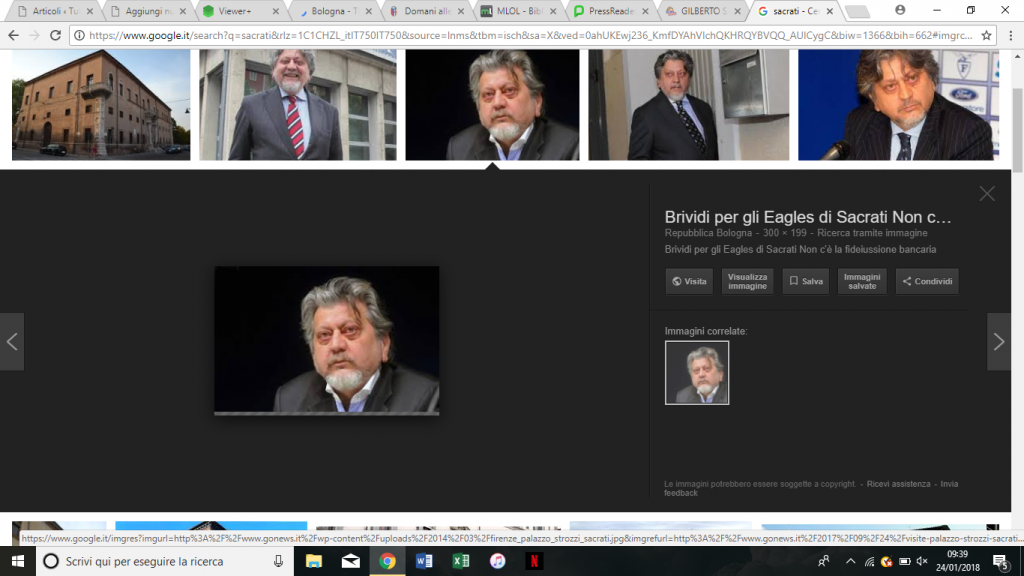The height and width of the screenshot is (576, 1024).
Task: Bookmark this page with the star icon
Action: pos(986,35)
